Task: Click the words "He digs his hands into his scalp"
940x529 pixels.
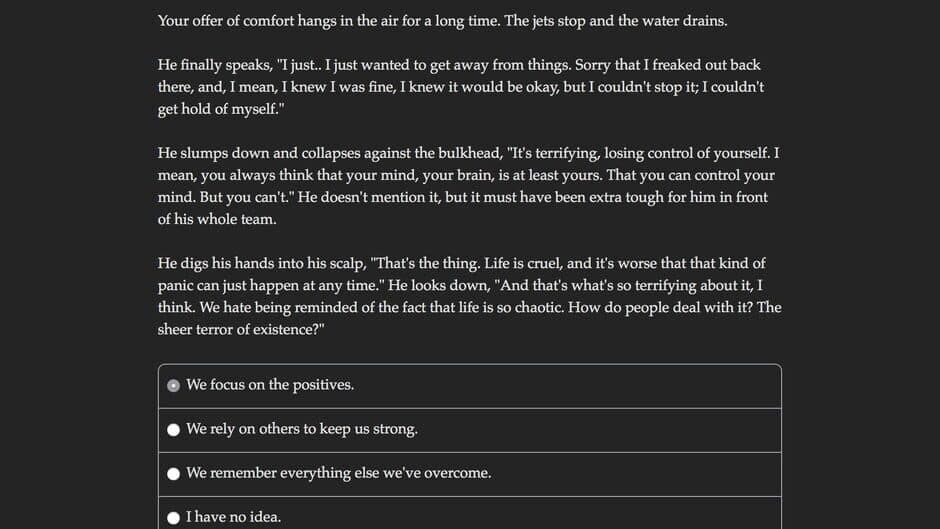Action: (259, 263)
